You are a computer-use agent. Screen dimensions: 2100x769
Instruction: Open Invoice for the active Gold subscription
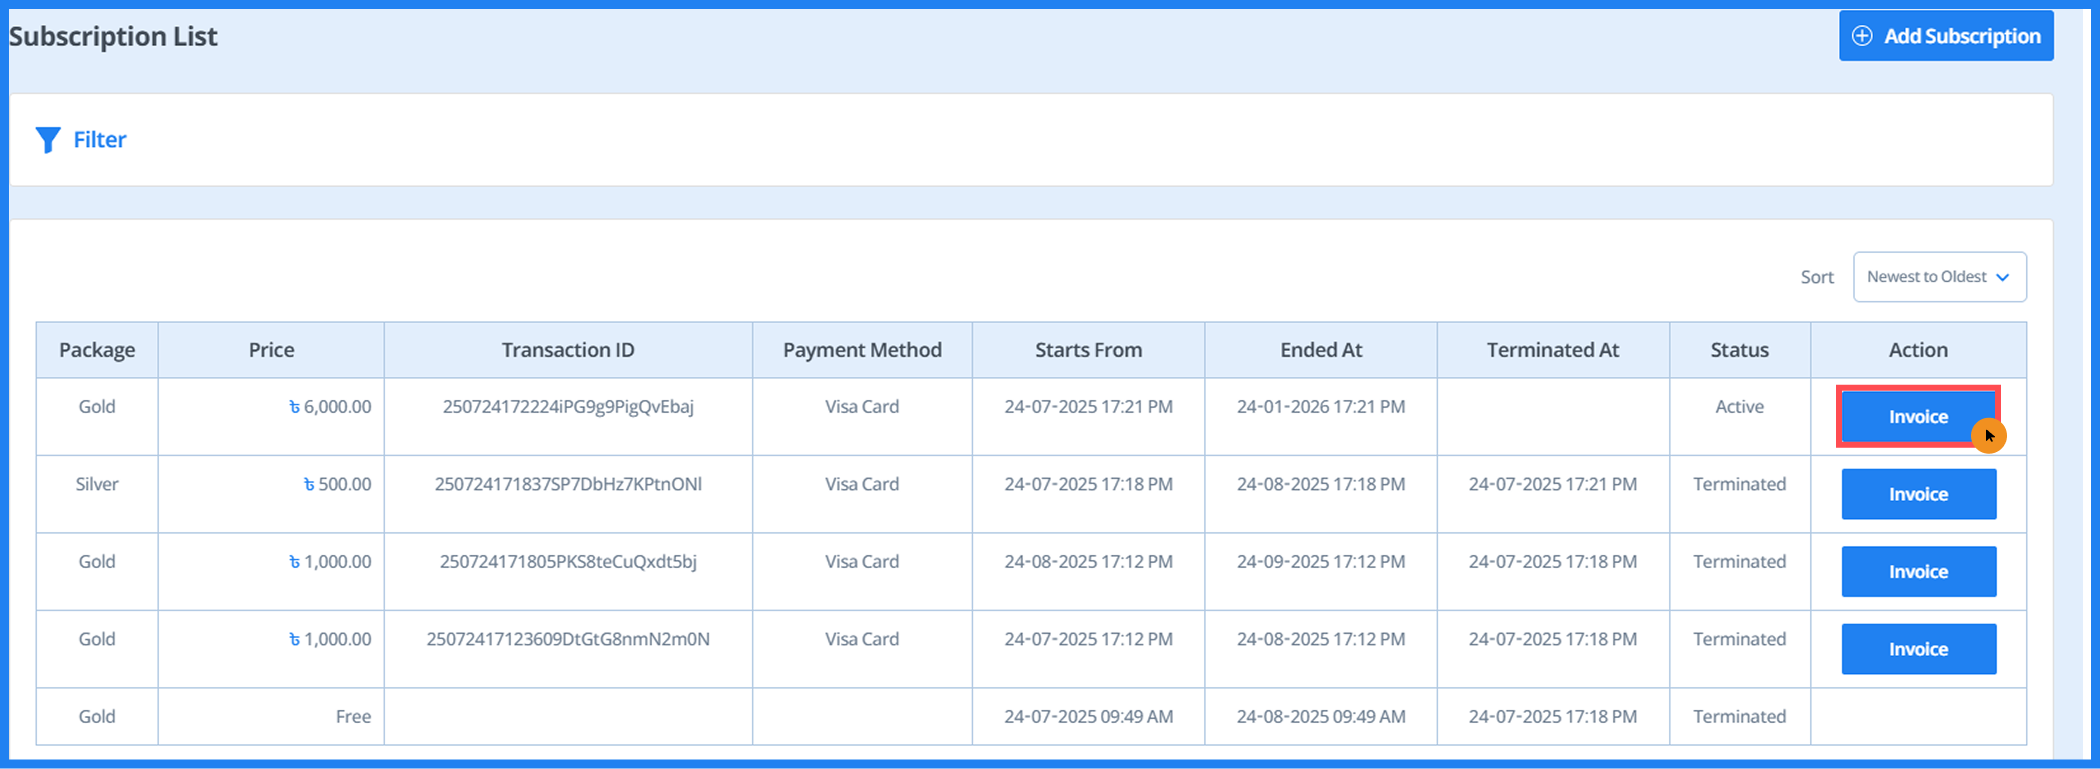1917,417
